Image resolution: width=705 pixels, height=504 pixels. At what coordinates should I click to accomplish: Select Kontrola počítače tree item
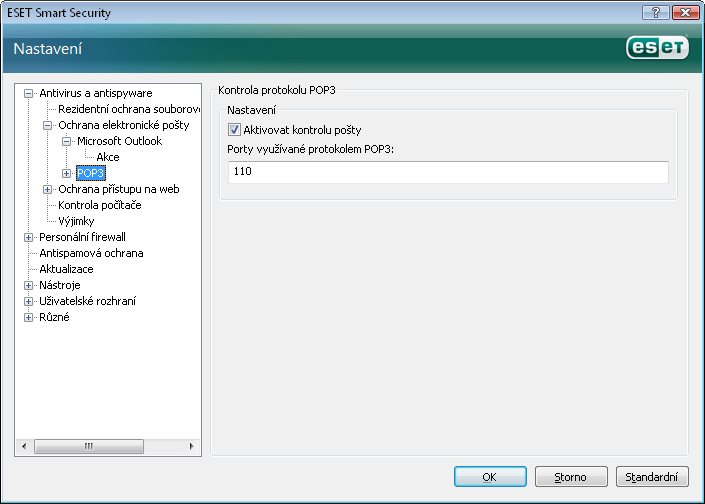(x=100, y=205)
